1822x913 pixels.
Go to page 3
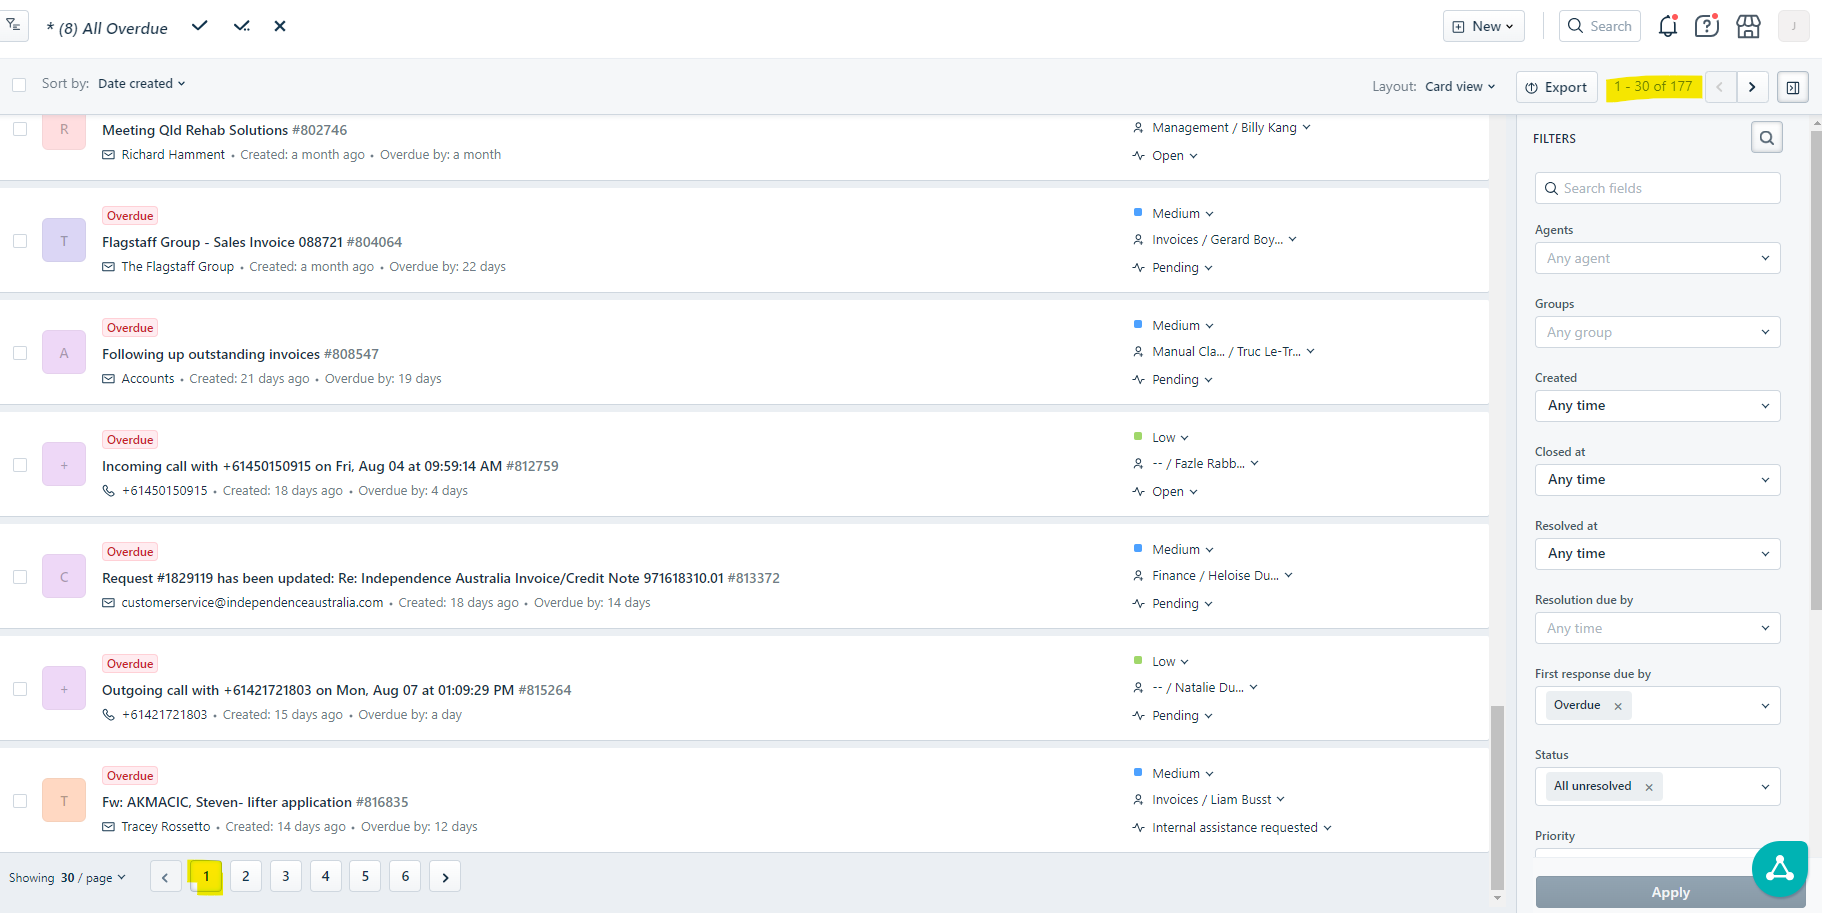[285, 877]
